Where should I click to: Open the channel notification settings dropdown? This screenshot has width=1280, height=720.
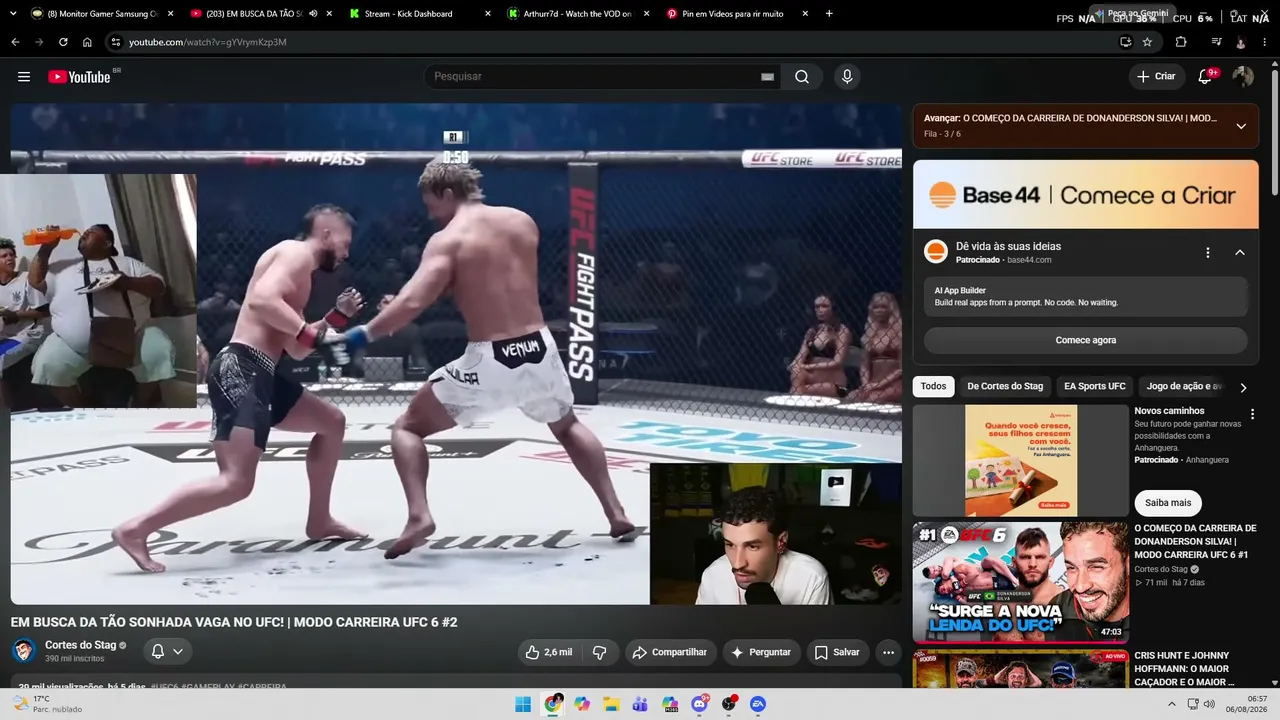click(167, 651)
